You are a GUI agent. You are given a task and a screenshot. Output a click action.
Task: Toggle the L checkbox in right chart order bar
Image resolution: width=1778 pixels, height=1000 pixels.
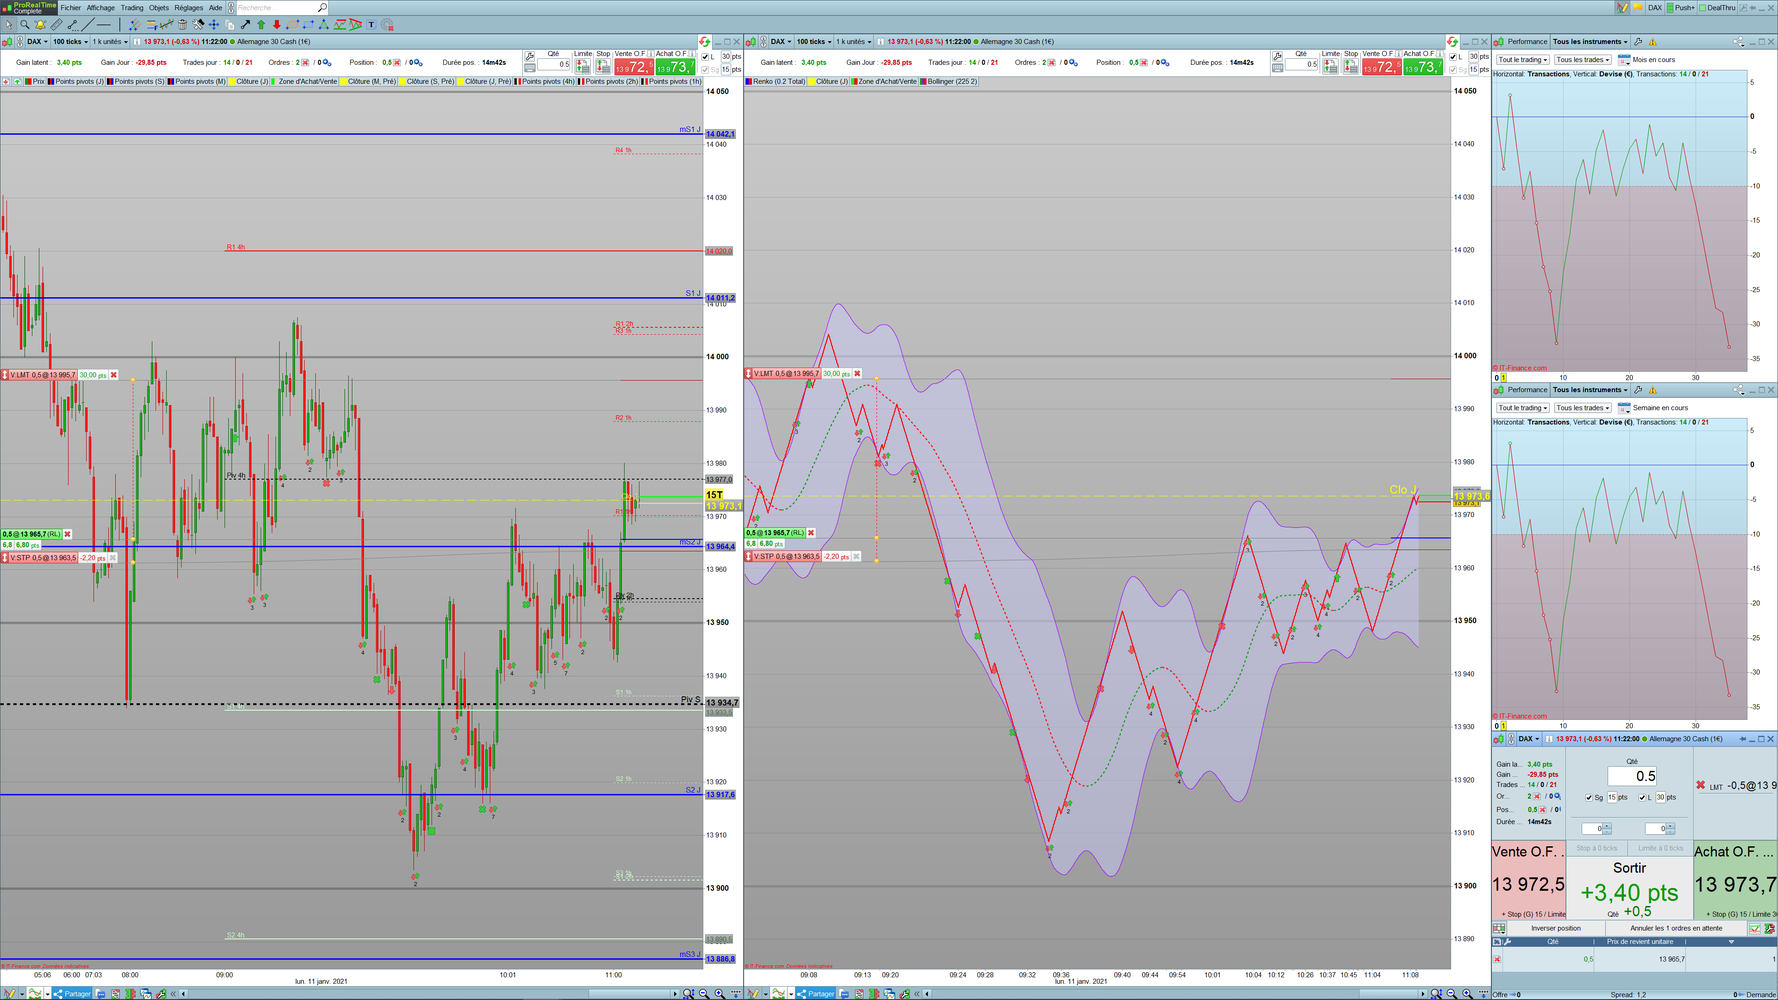coord(1453,57)
